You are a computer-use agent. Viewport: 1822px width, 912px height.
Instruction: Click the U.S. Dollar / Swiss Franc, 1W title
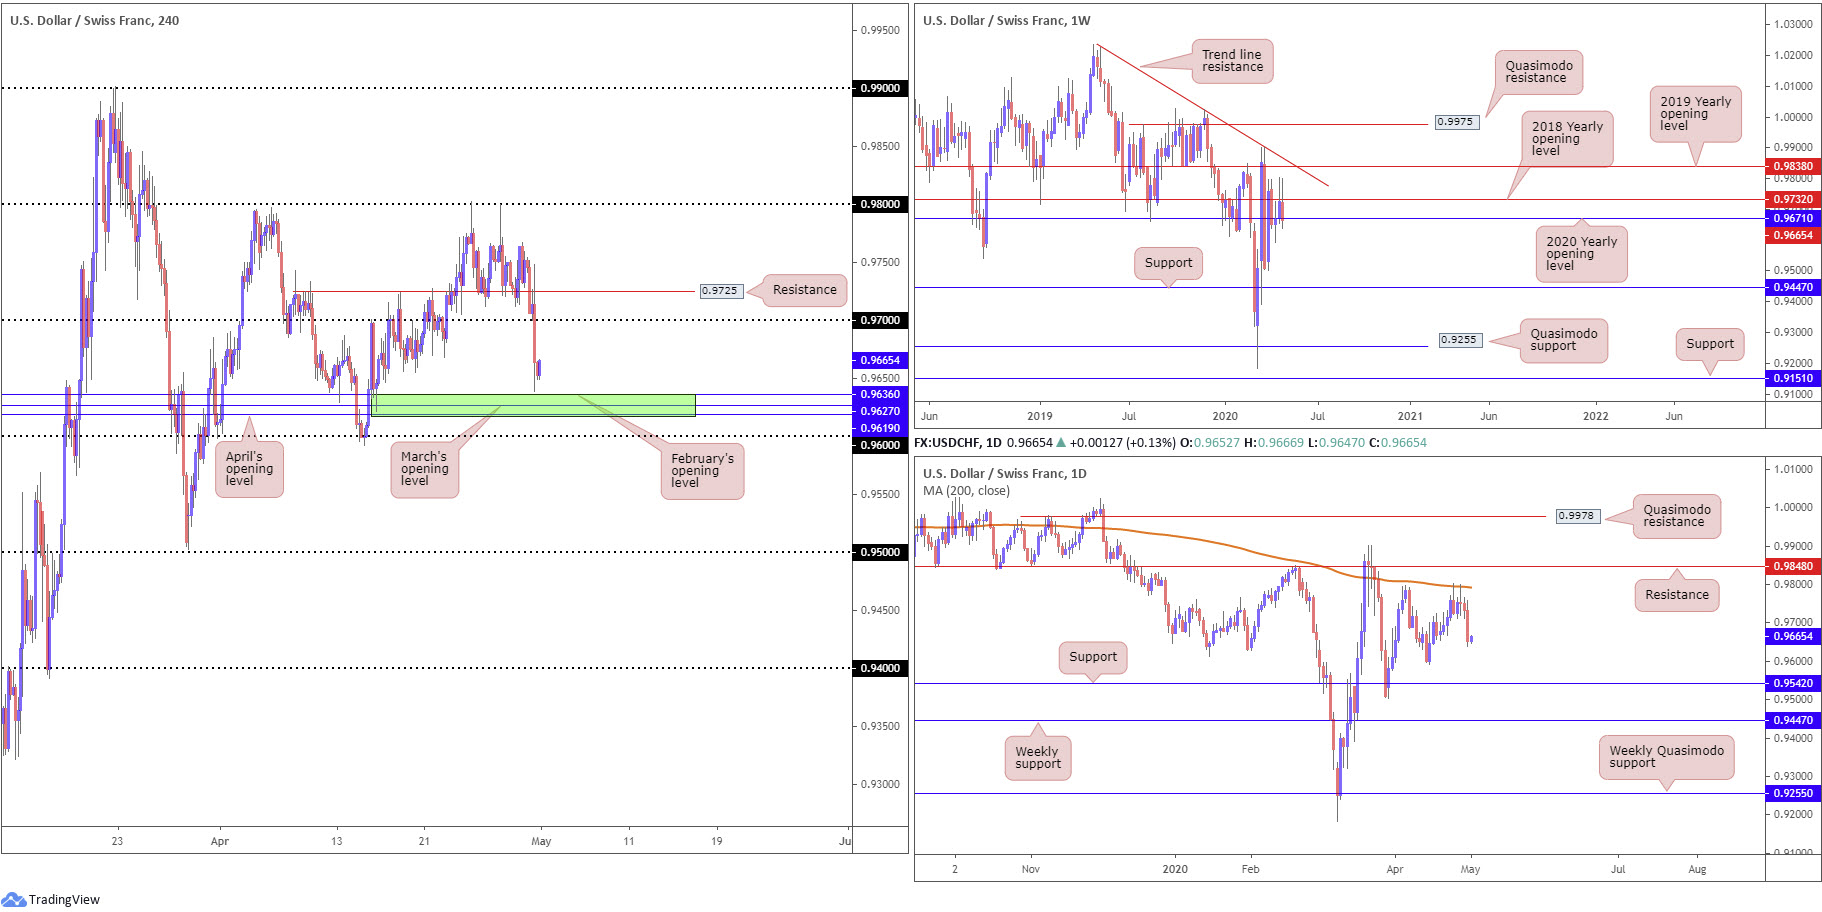click(1006, 20)
